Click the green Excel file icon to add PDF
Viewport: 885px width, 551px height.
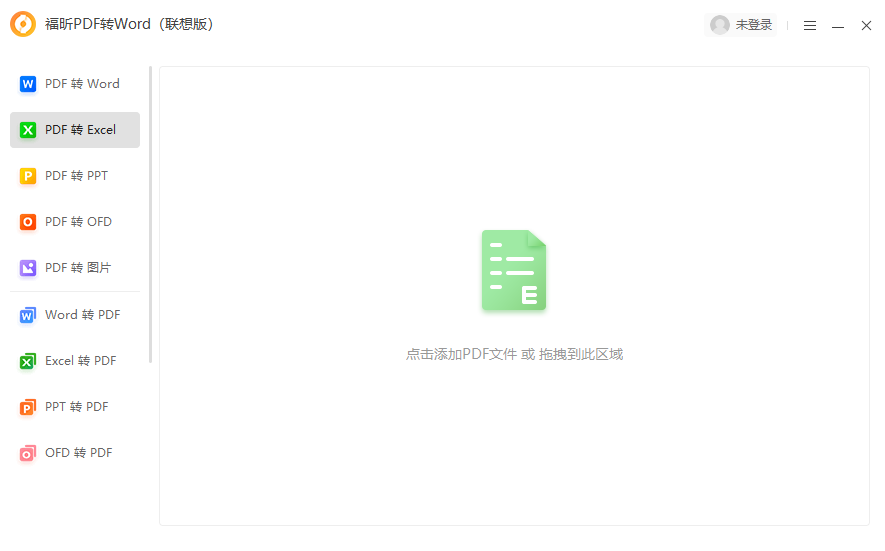[514, 270]
